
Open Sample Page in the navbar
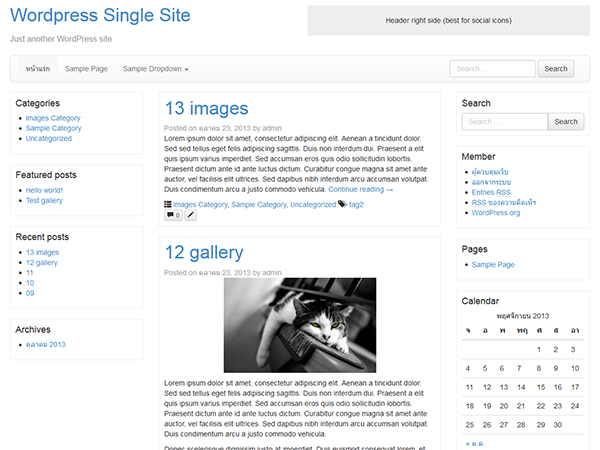pyautogui.click(x=86, y=69)
